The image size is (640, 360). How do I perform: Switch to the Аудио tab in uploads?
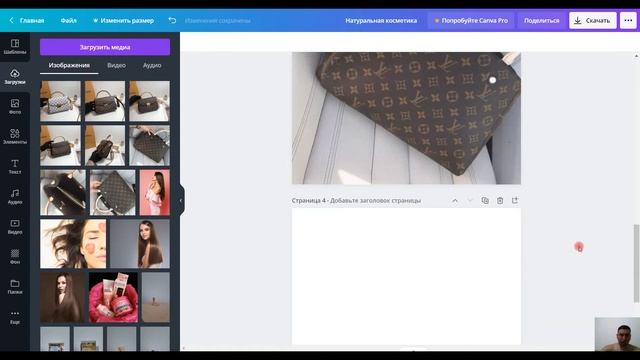tap(152, 65)
